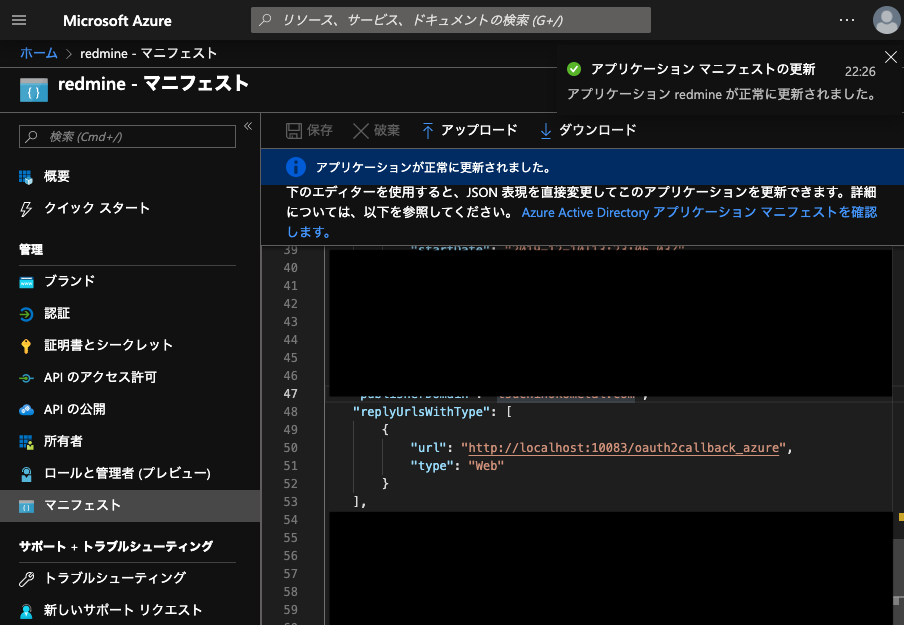Image resolution: width=904 pixels, height=625 pixels.
Task: Click the upload arrow icon
Action: click(x=428, y=131)
